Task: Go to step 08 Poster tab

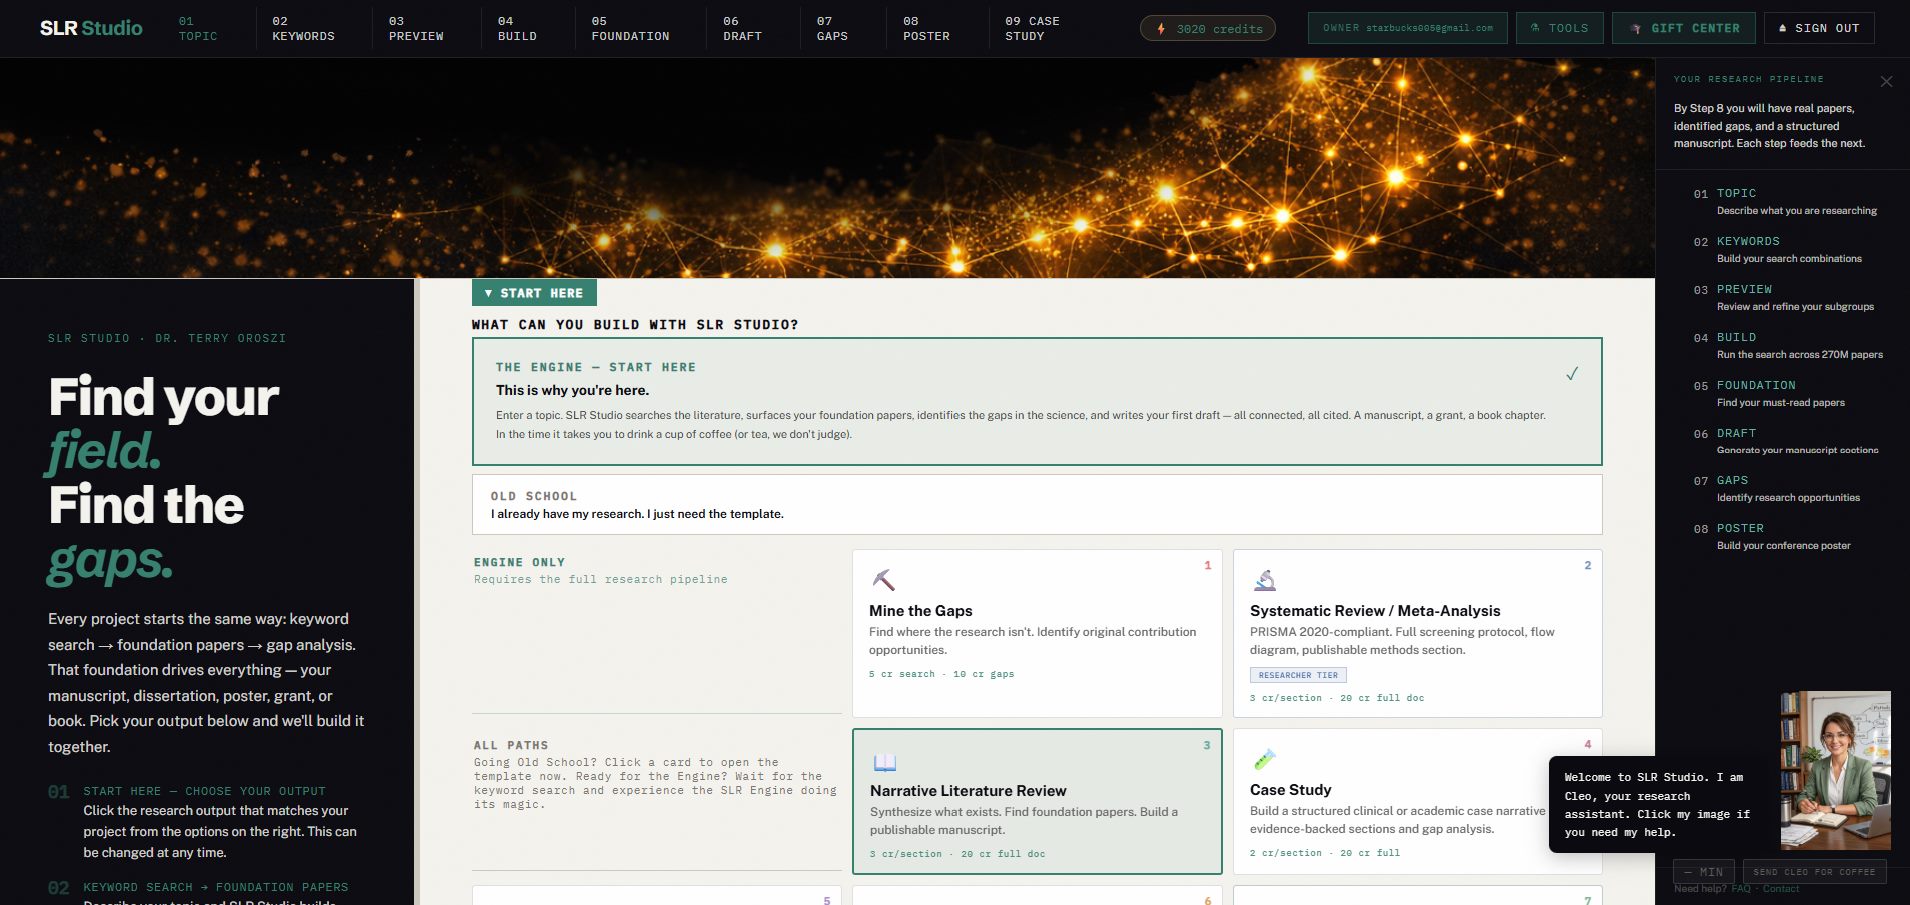Action: pyautogui.click(x=927, y=28)
